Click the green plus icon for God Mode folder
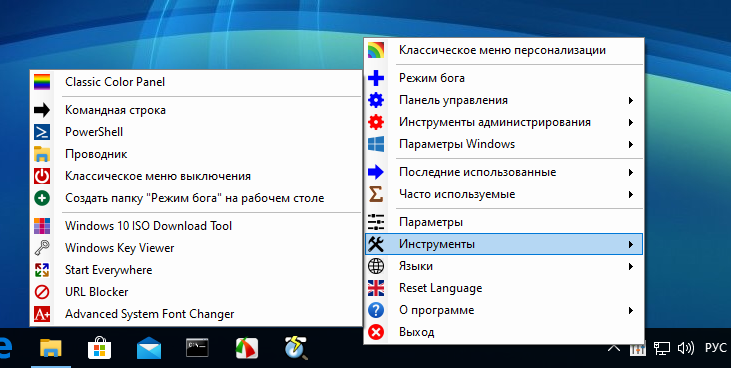The width and height of the screenshot is (731, 368). tap(42, 198)
